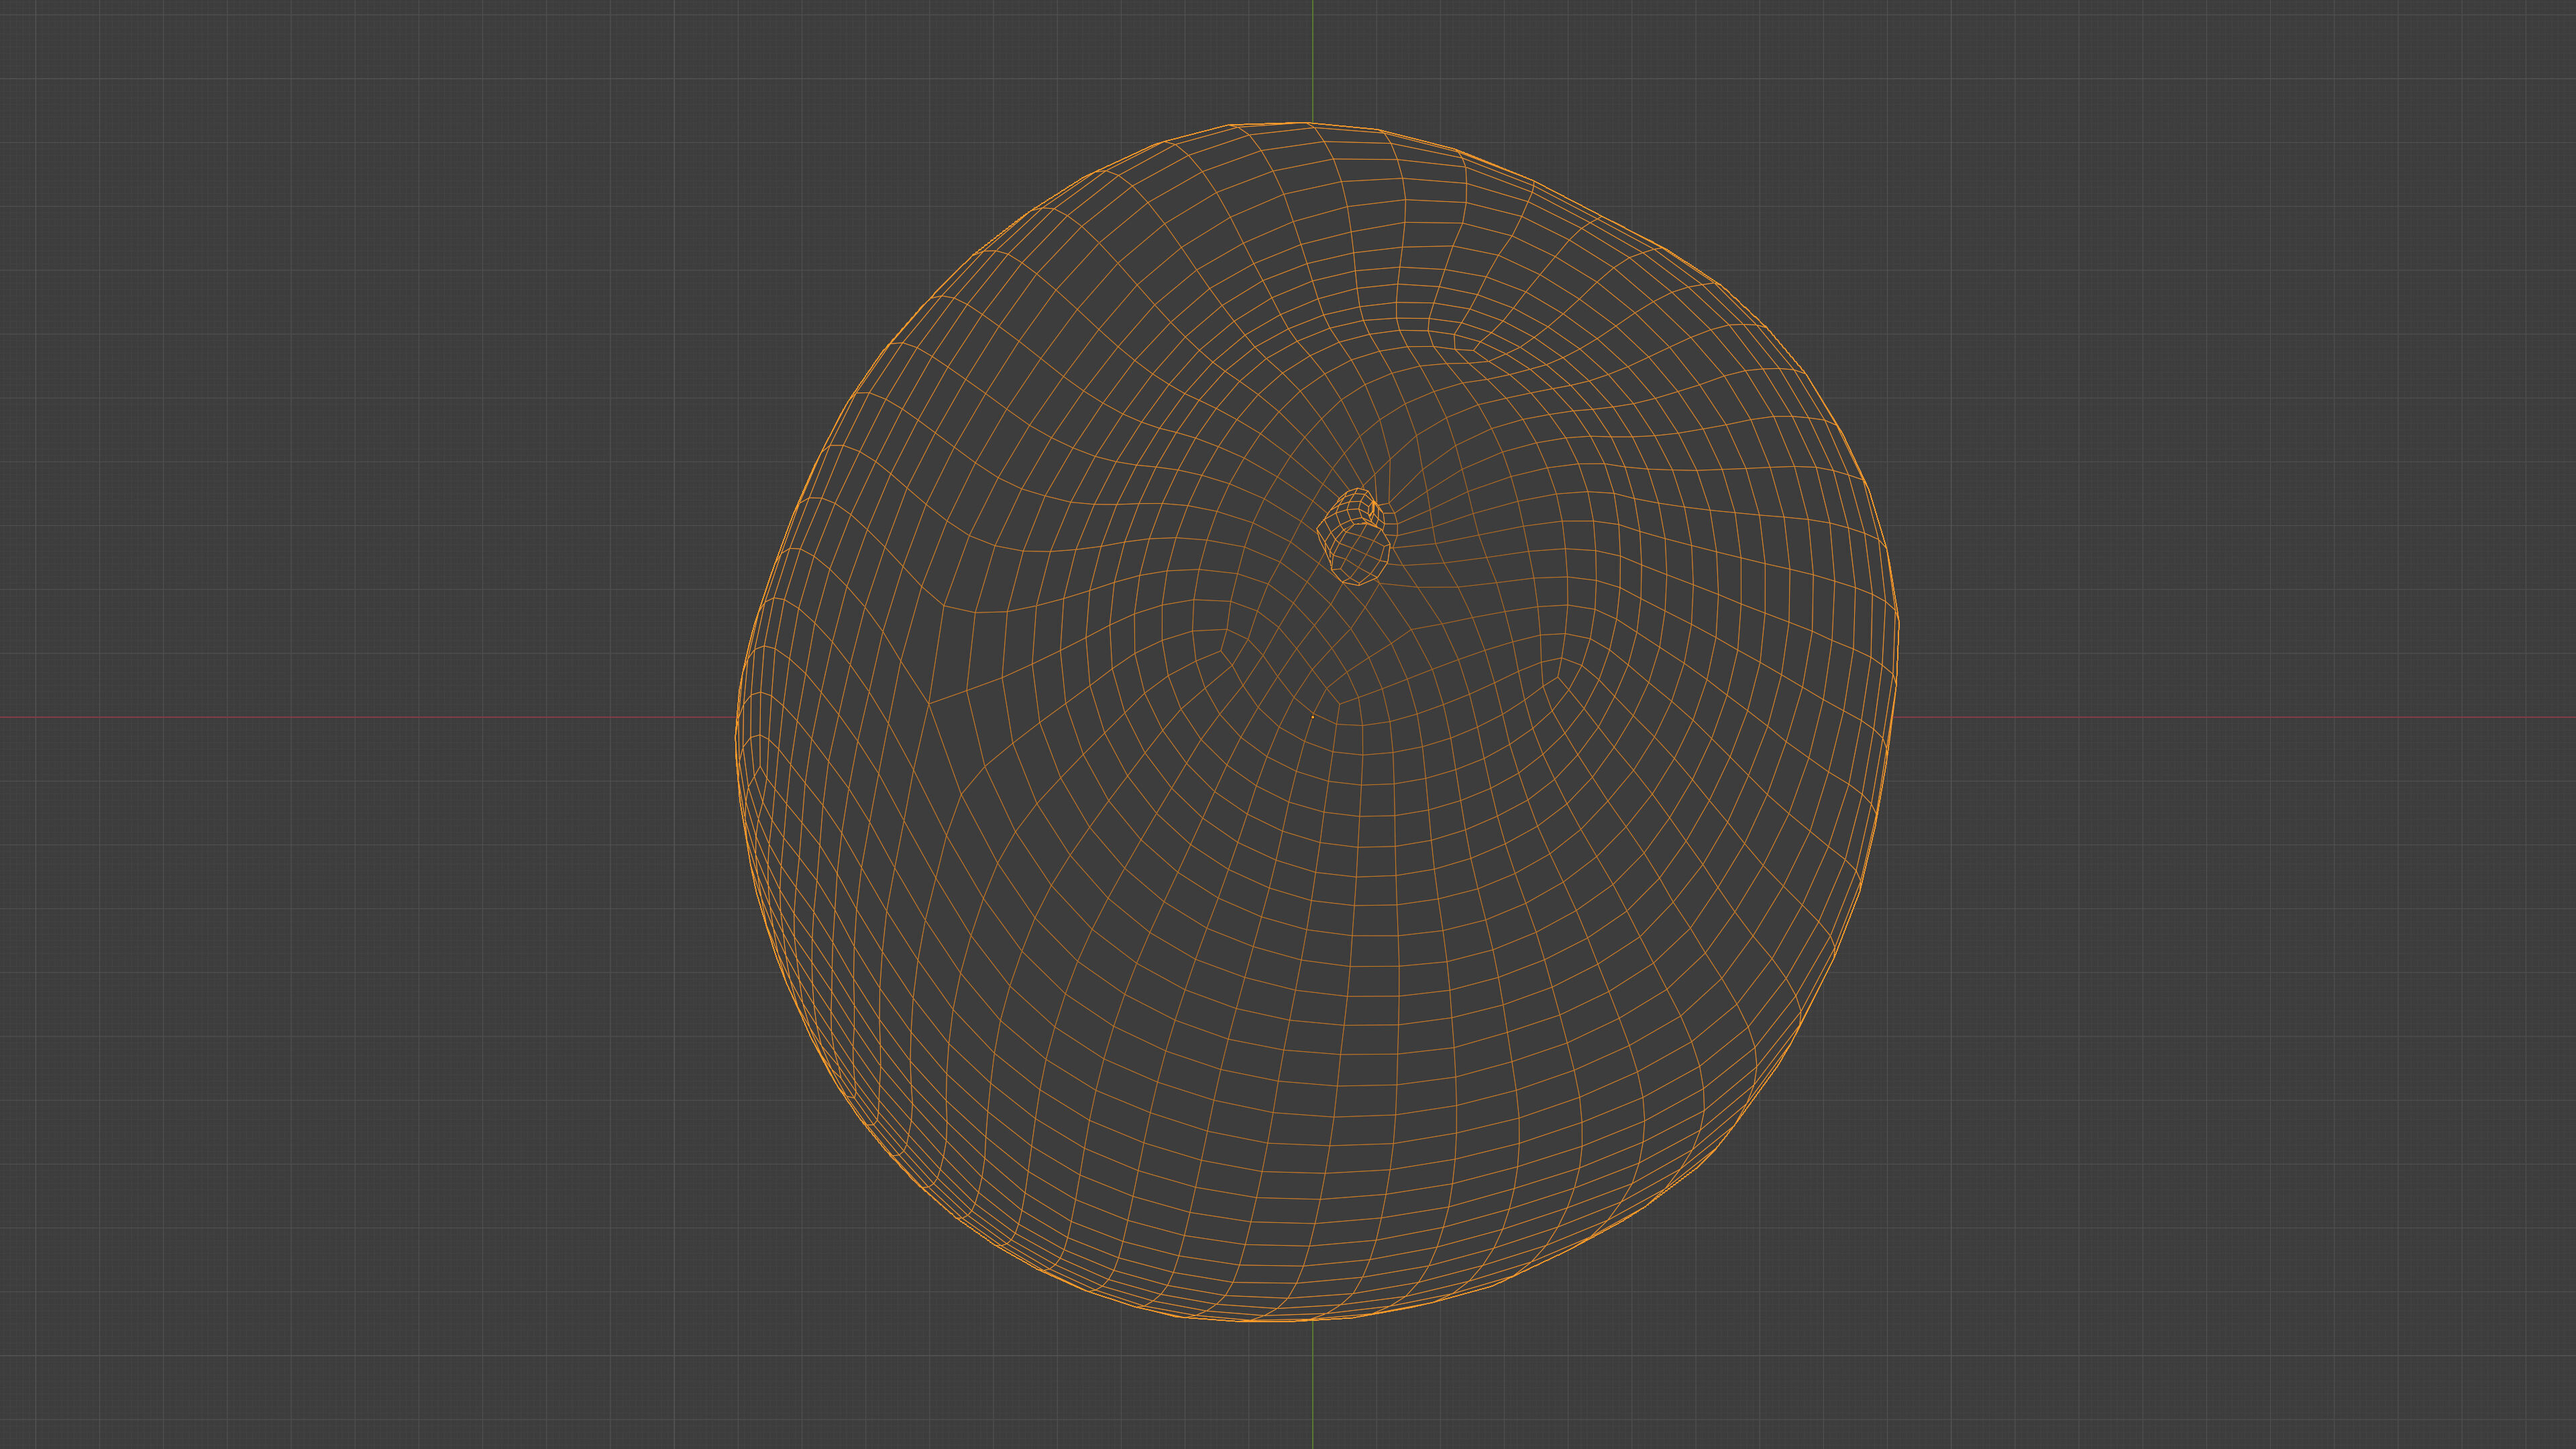2576x1449 pixels.
Task: Click the small stem geometry on the mesh
Action: pos(1354,536)
